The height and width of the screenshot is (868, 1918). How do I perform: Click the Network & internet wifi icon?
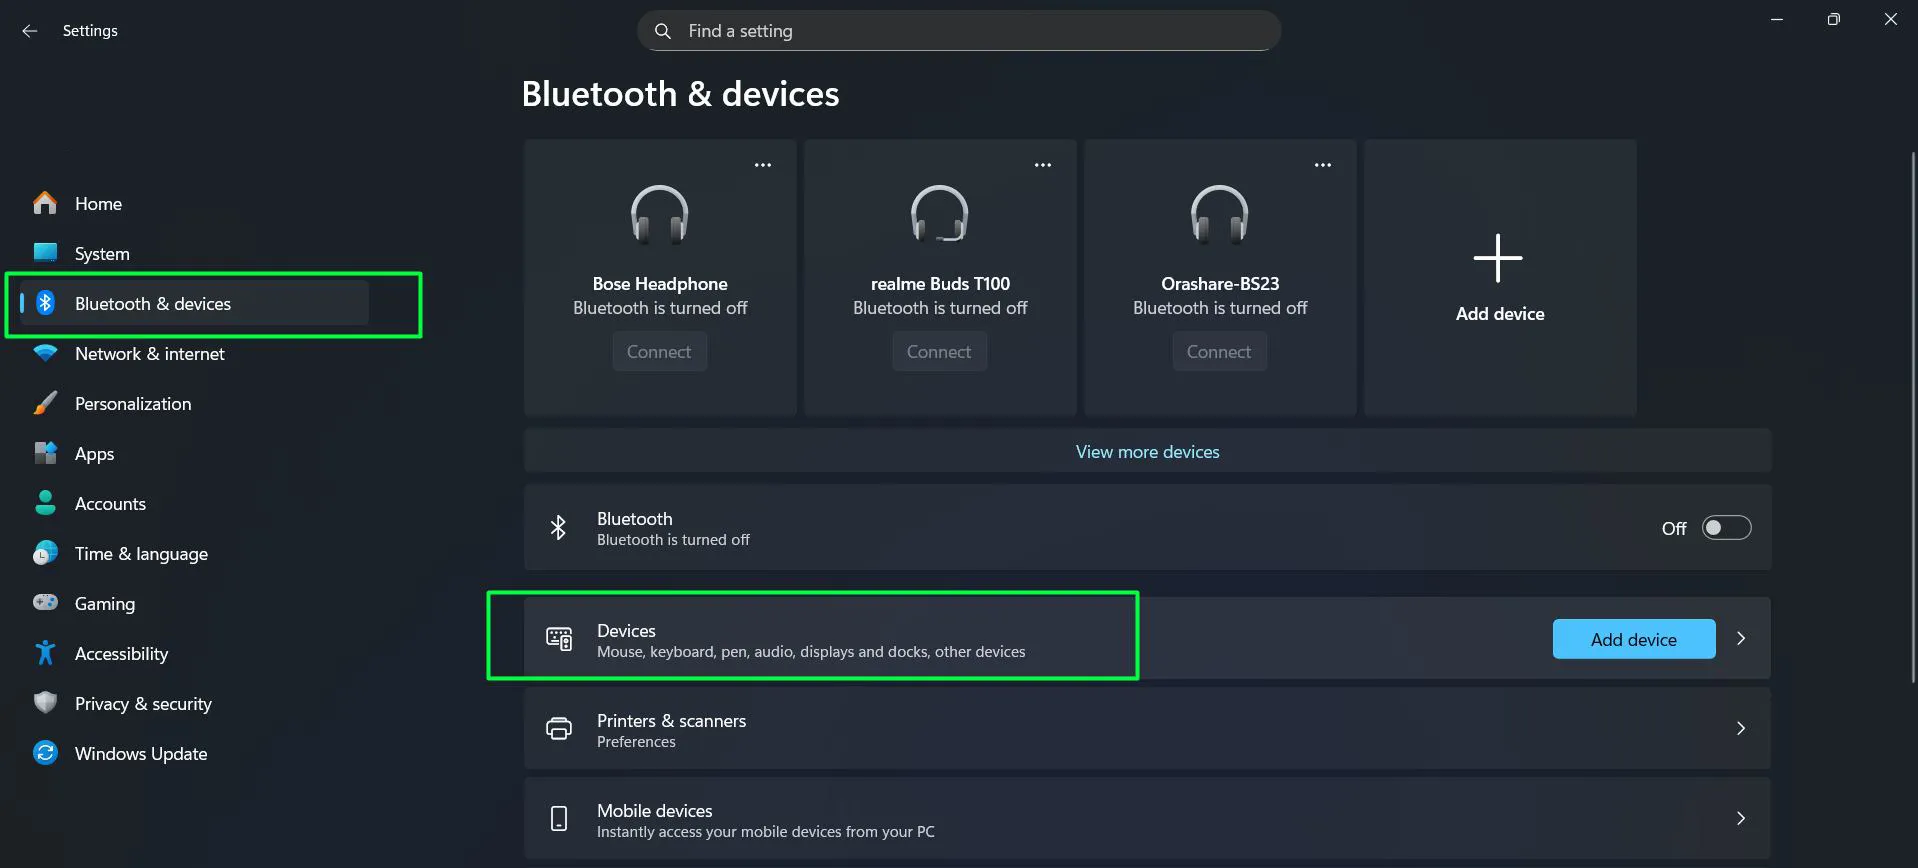point(45,353)
